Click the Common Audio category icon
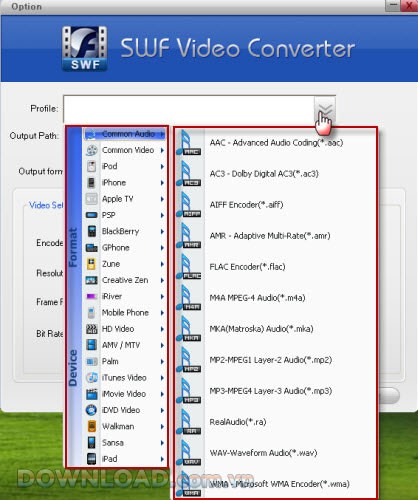 coord(91,134)
